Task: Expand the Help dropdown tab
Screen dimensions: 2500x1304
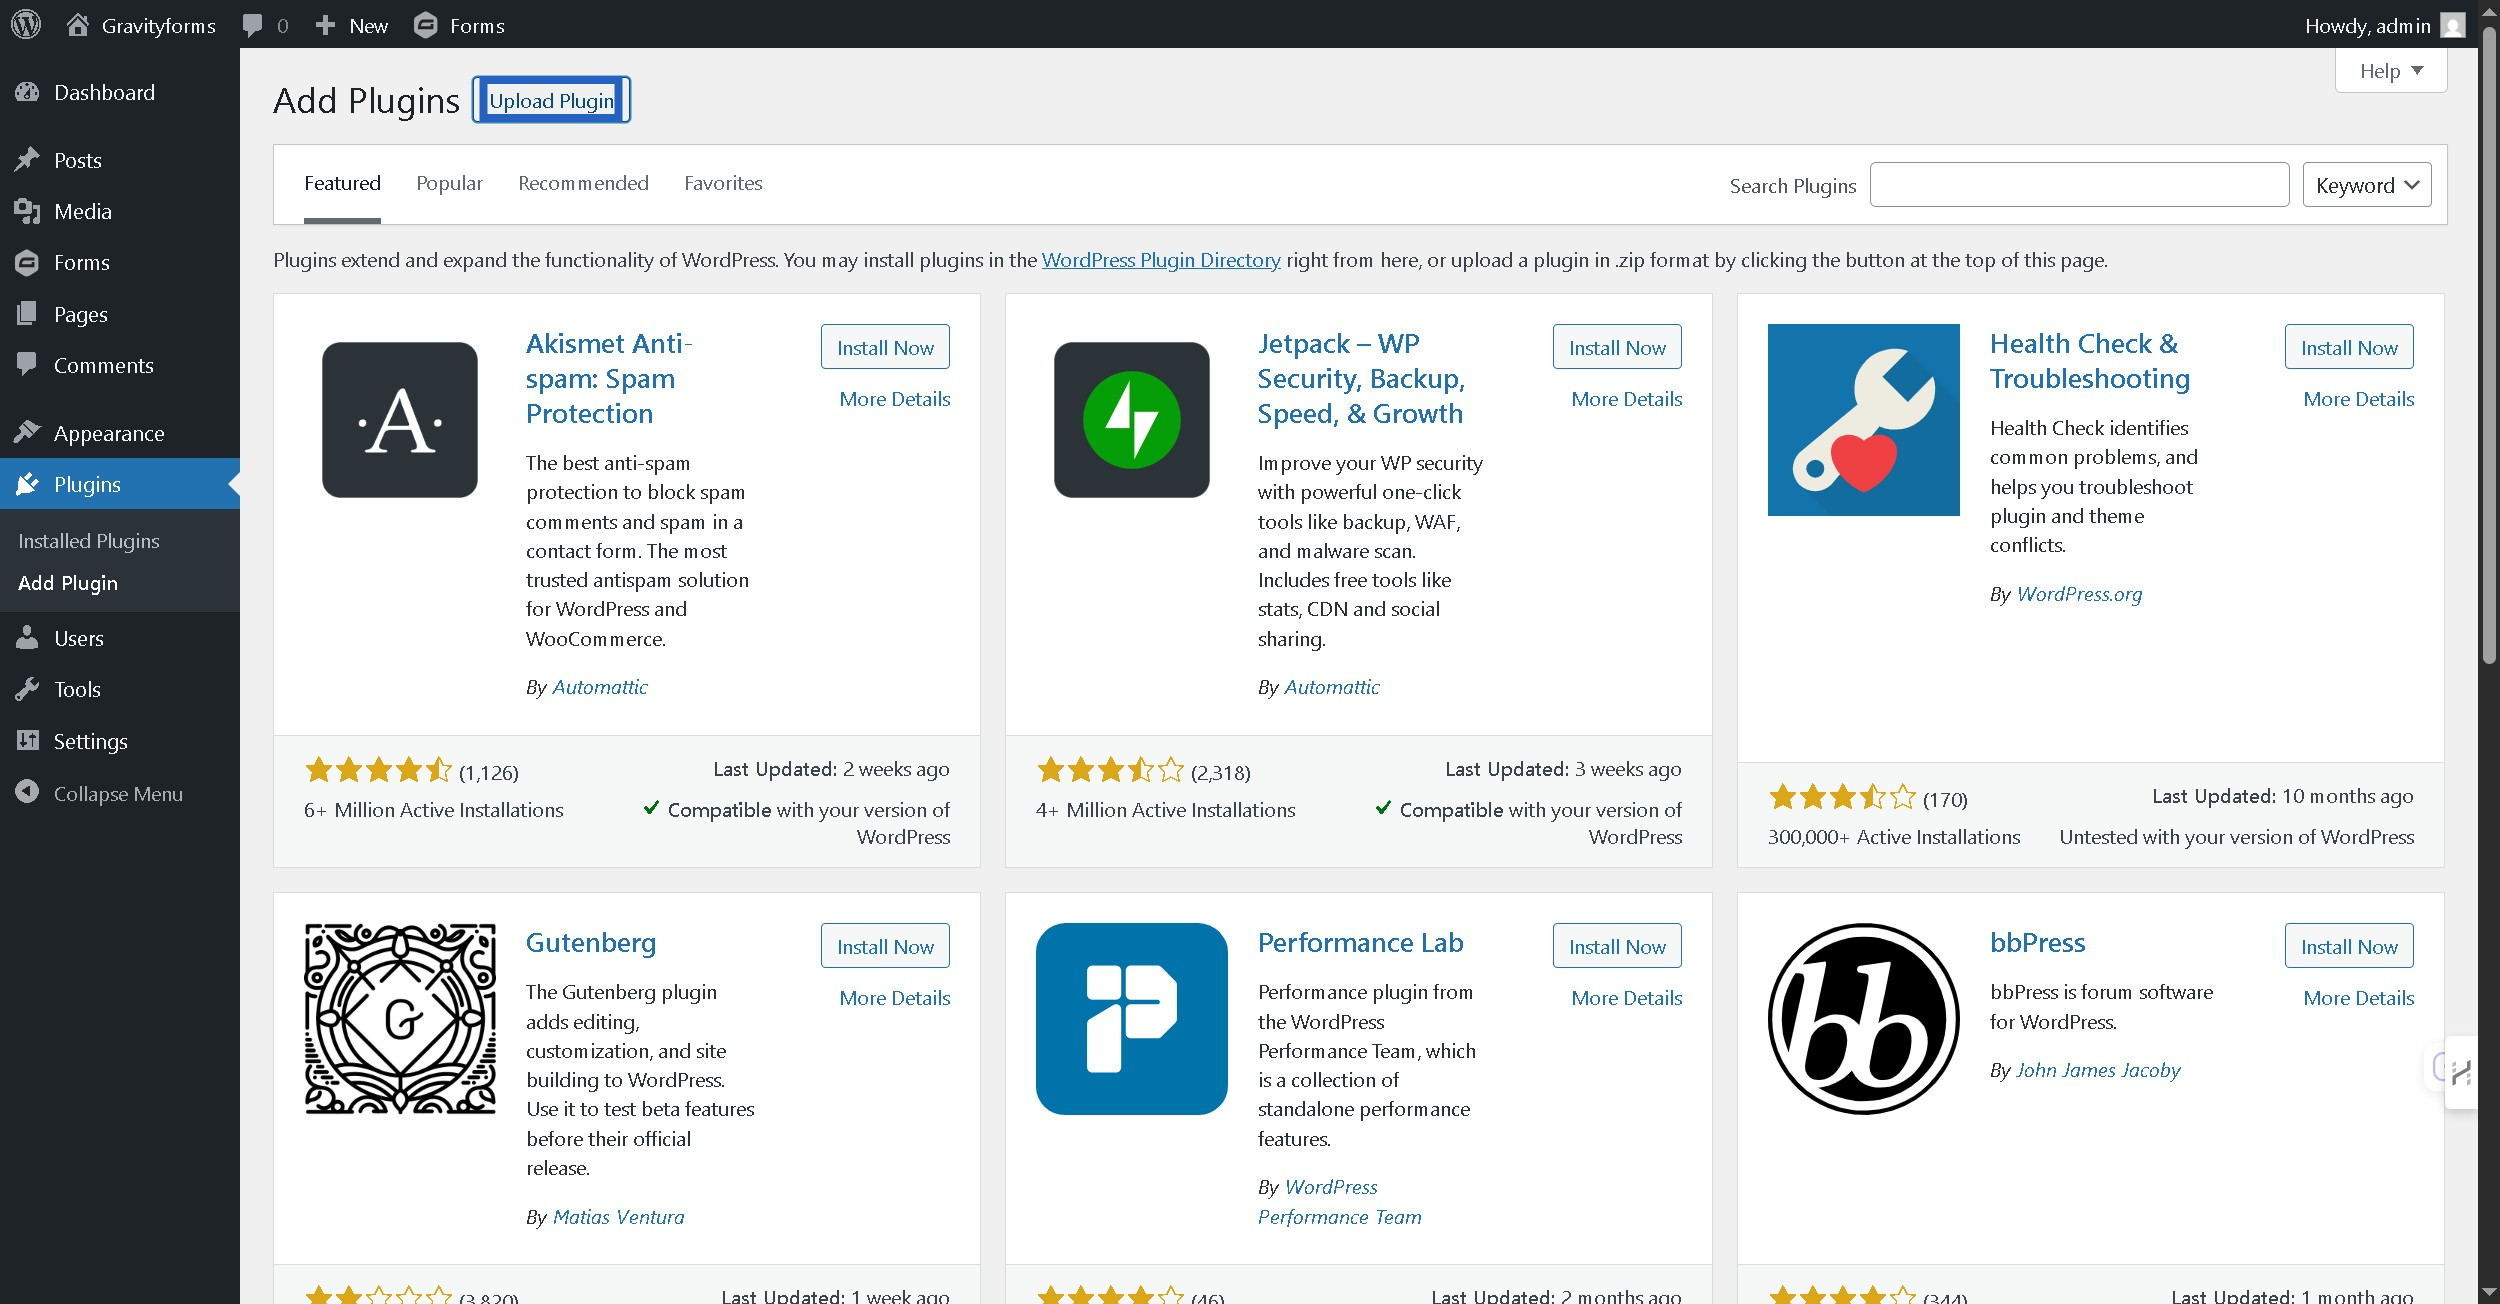Action: click(2391, 71)
